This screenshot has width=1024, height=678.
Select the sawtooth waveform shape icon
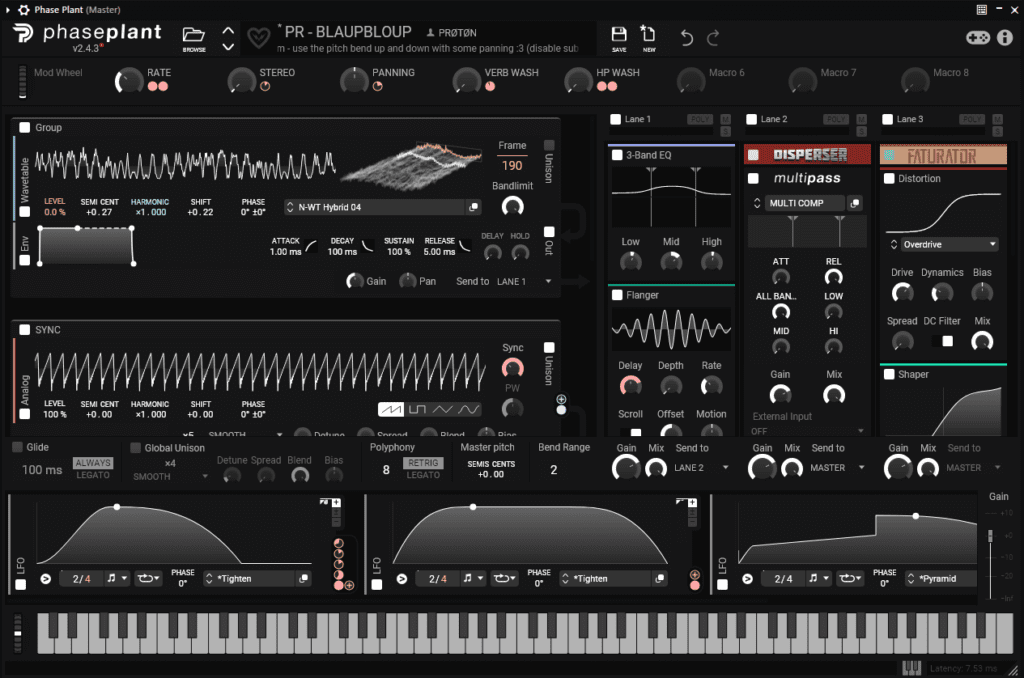point(391,409)
